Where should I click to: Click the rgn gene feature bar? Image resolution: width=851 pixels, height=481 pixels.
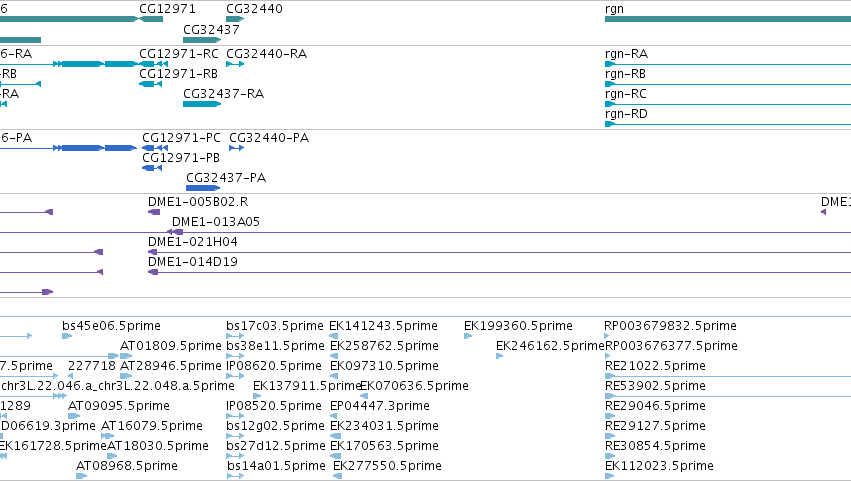pyautogui.click(x=728, y=19)
